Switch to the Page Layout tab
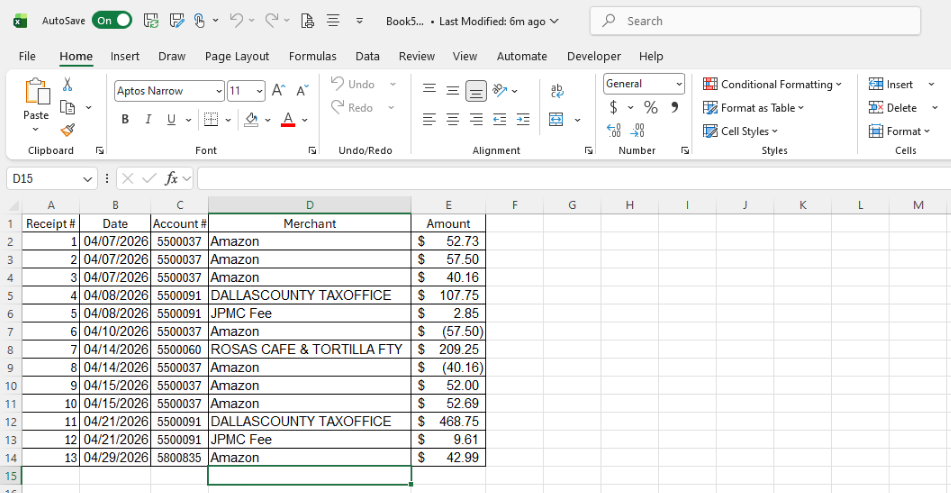951x493 pixels. (x=237, y=56)
